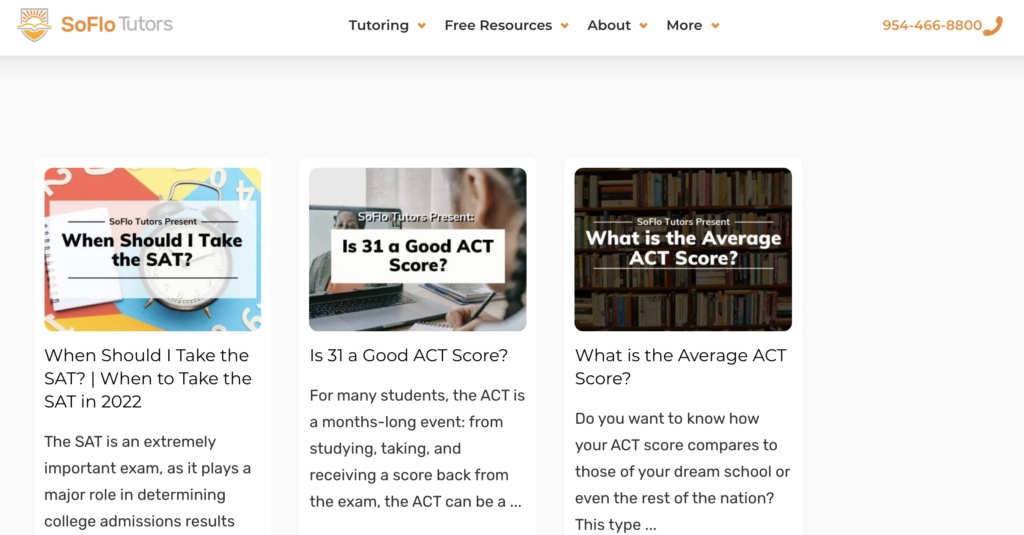This screenshot has height=535, width=1024.
Task: Click the 'What is the Average ACT Score?' article title
Action: [680, 367]
